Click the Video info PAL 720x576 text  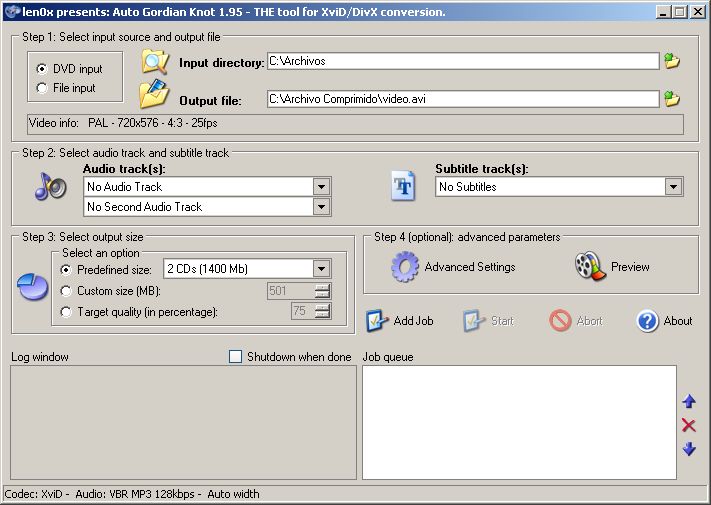coord(153,123)
